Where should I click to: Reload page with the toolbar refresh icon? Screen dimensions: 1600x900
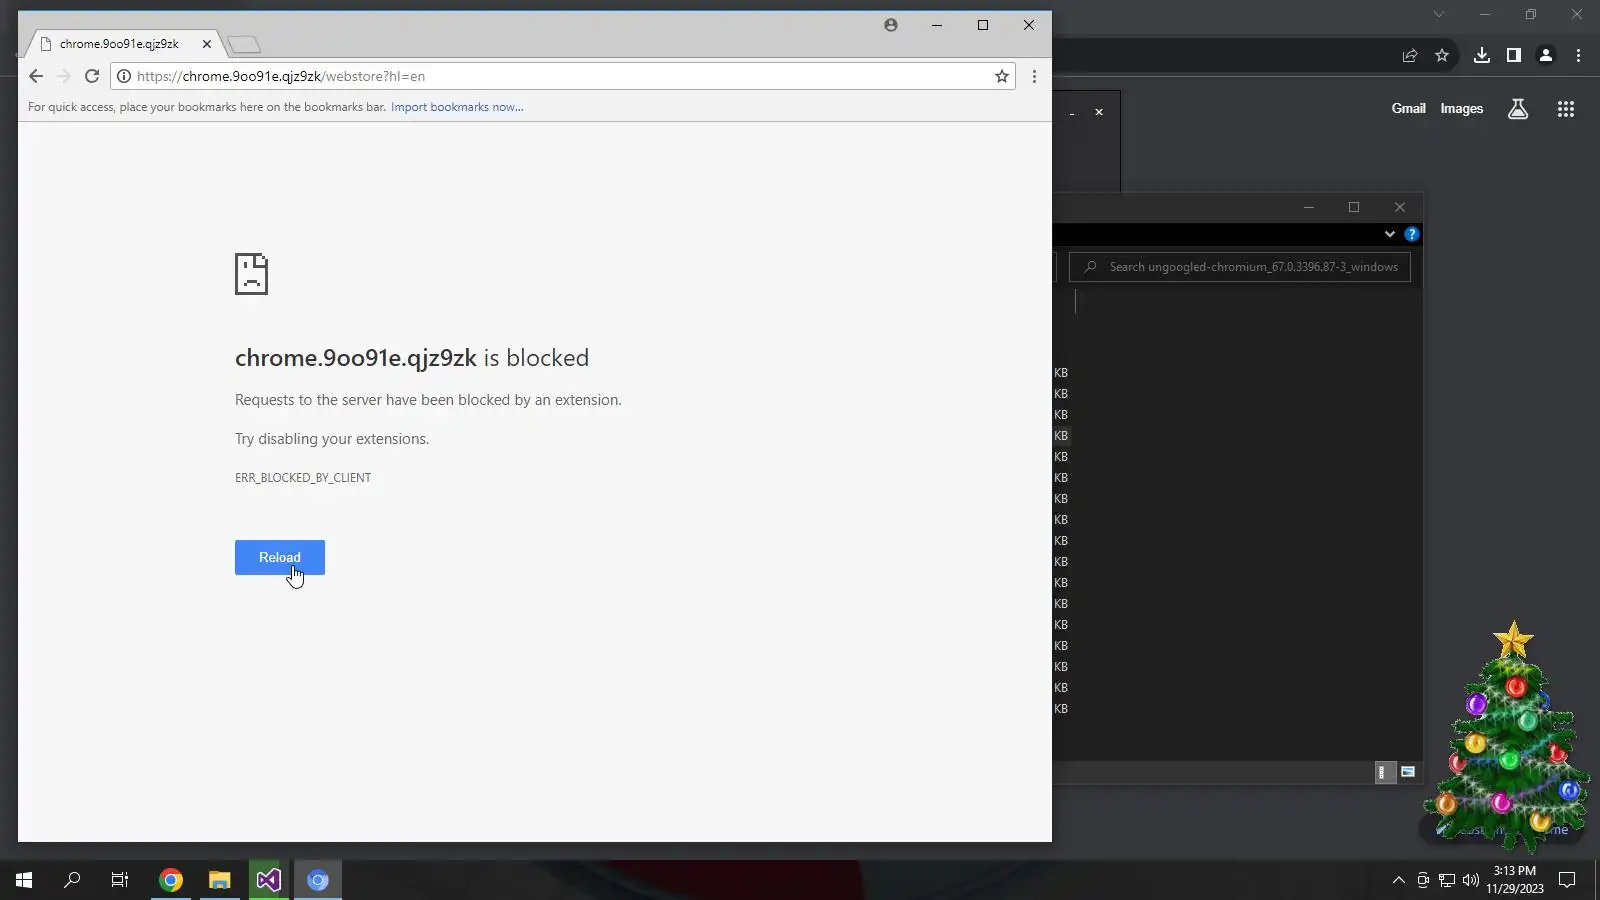pos(92,76)
